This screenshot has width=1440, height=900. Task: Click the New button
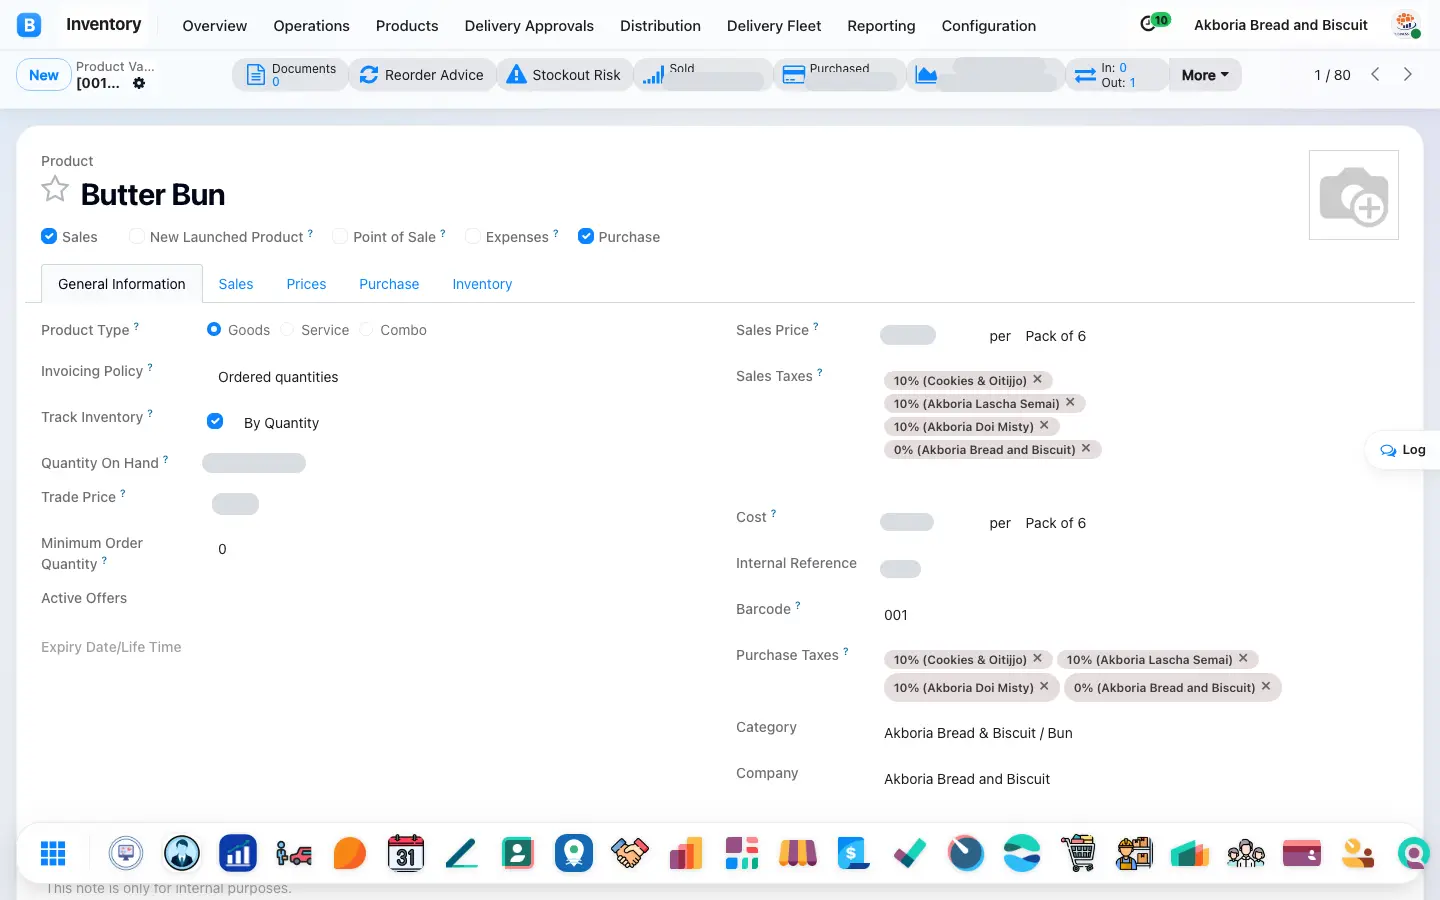[44, 75]
